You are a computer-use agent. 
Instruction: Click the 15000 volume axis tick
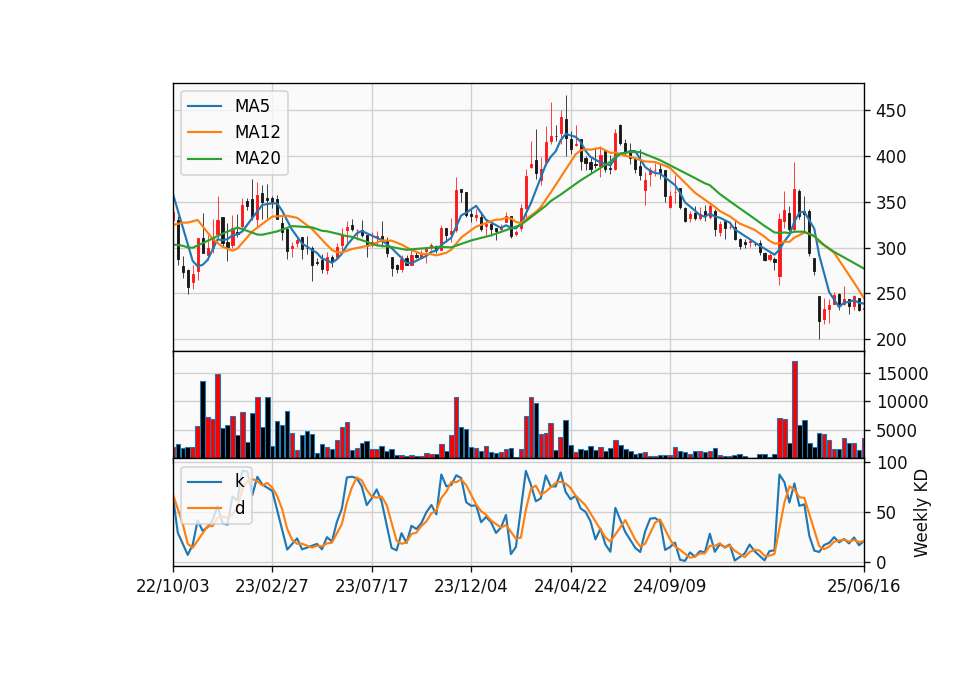[x=902, y=374]
